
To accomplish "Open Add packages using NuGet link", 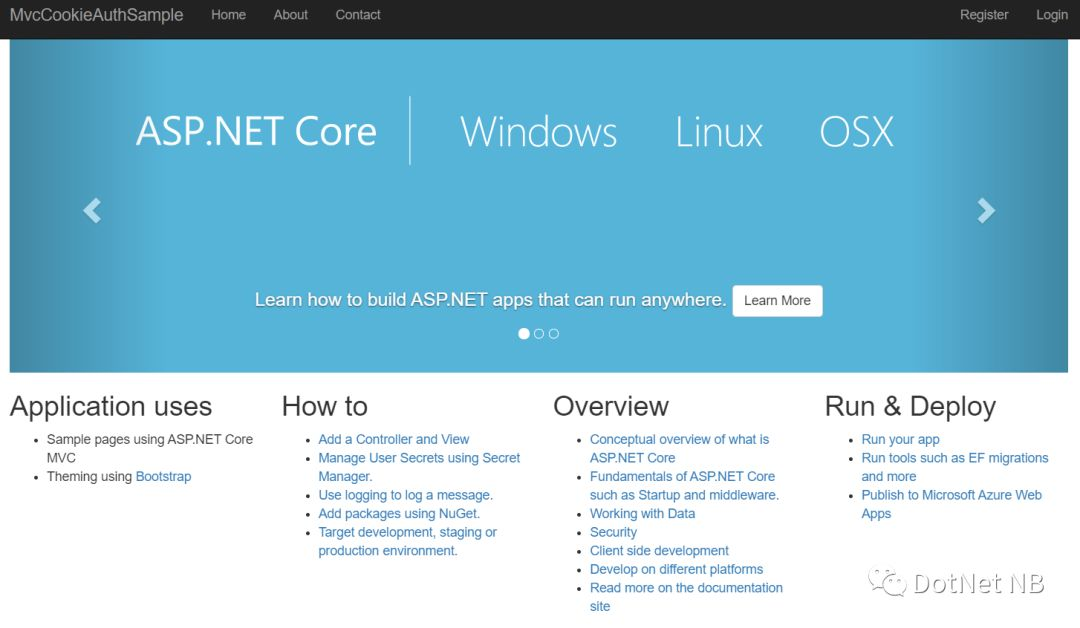I will (399, 514).
